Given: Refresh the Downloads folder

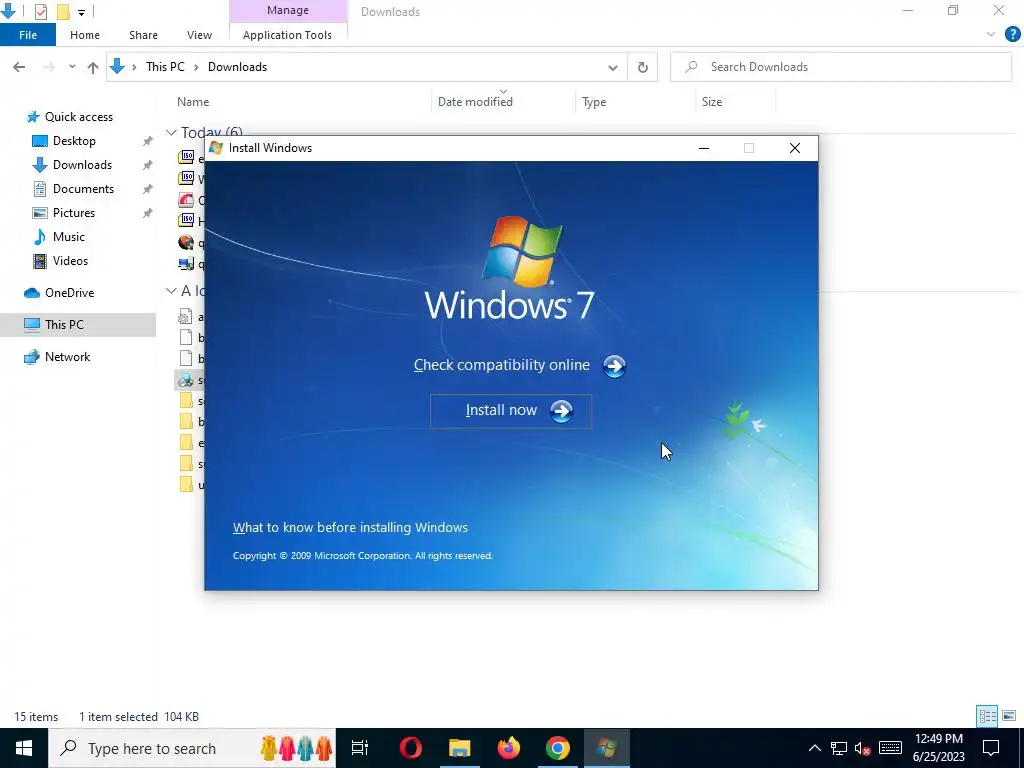Looking at the screenshot, I should pos(643,67).
